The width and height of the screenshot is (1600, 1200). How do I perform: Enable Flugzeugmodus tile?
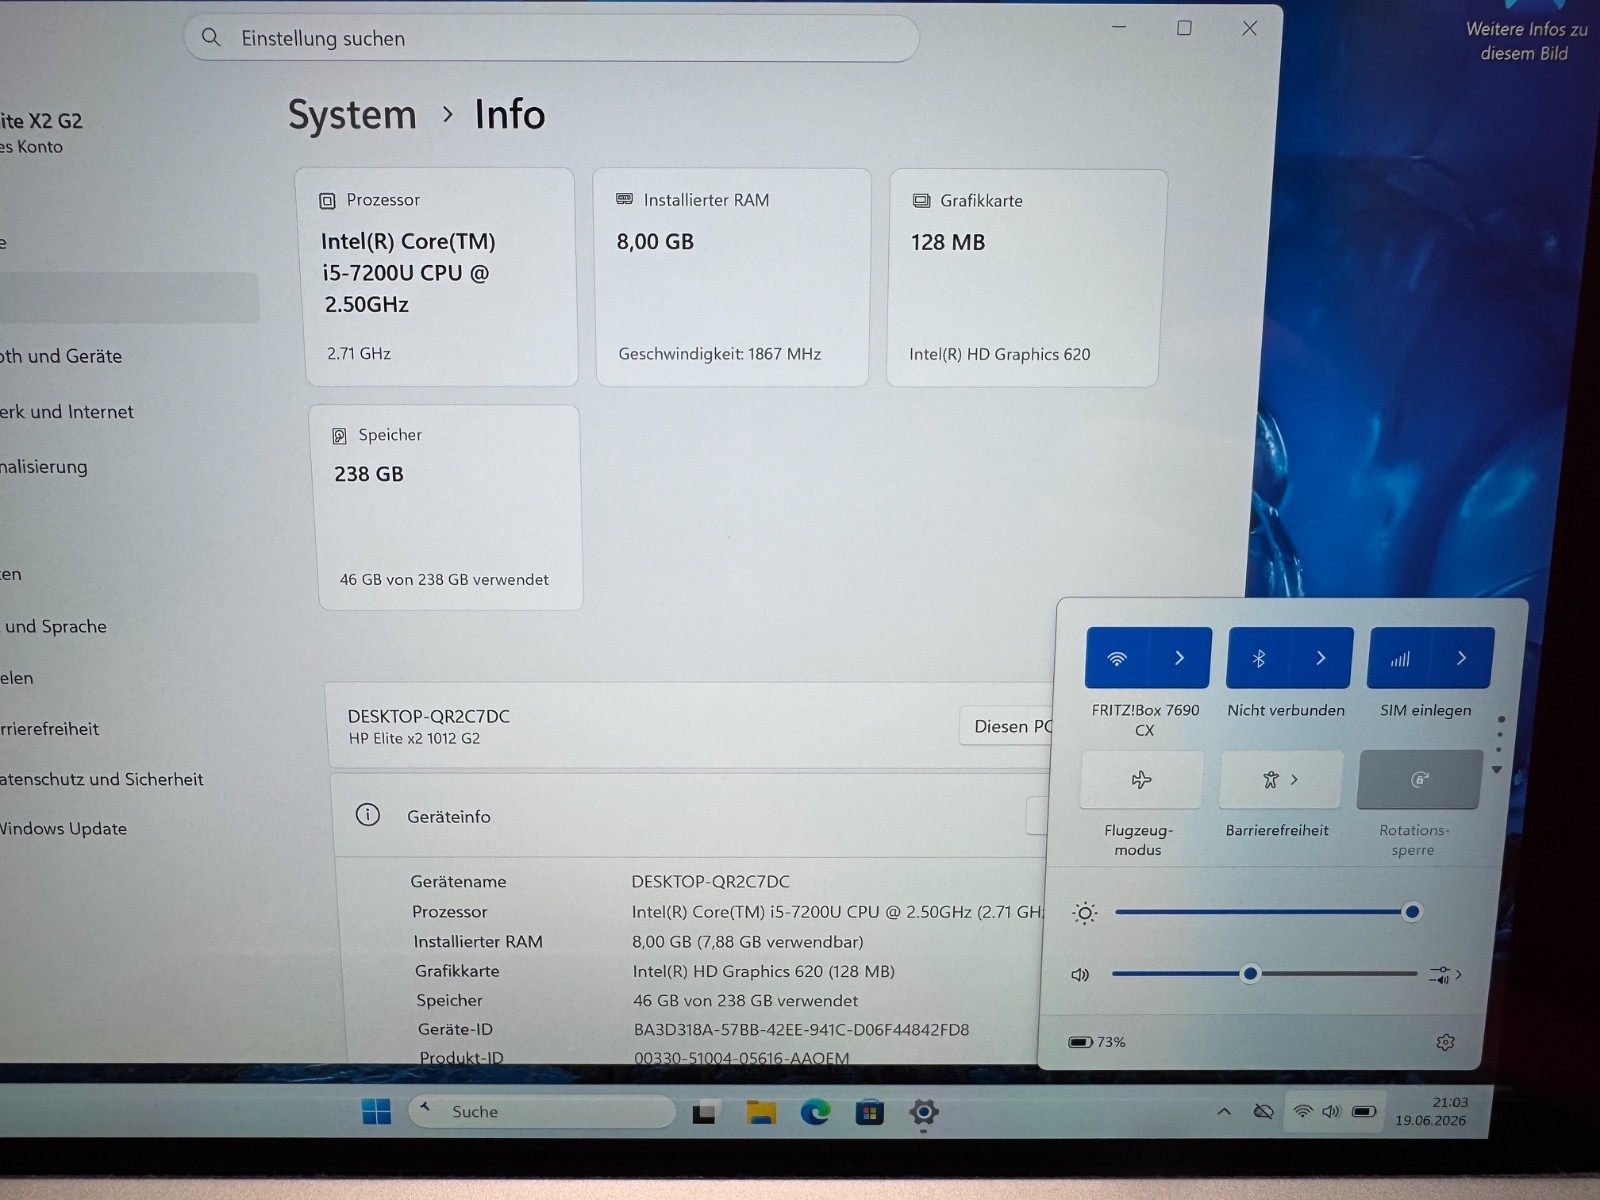pos(1141,780)
